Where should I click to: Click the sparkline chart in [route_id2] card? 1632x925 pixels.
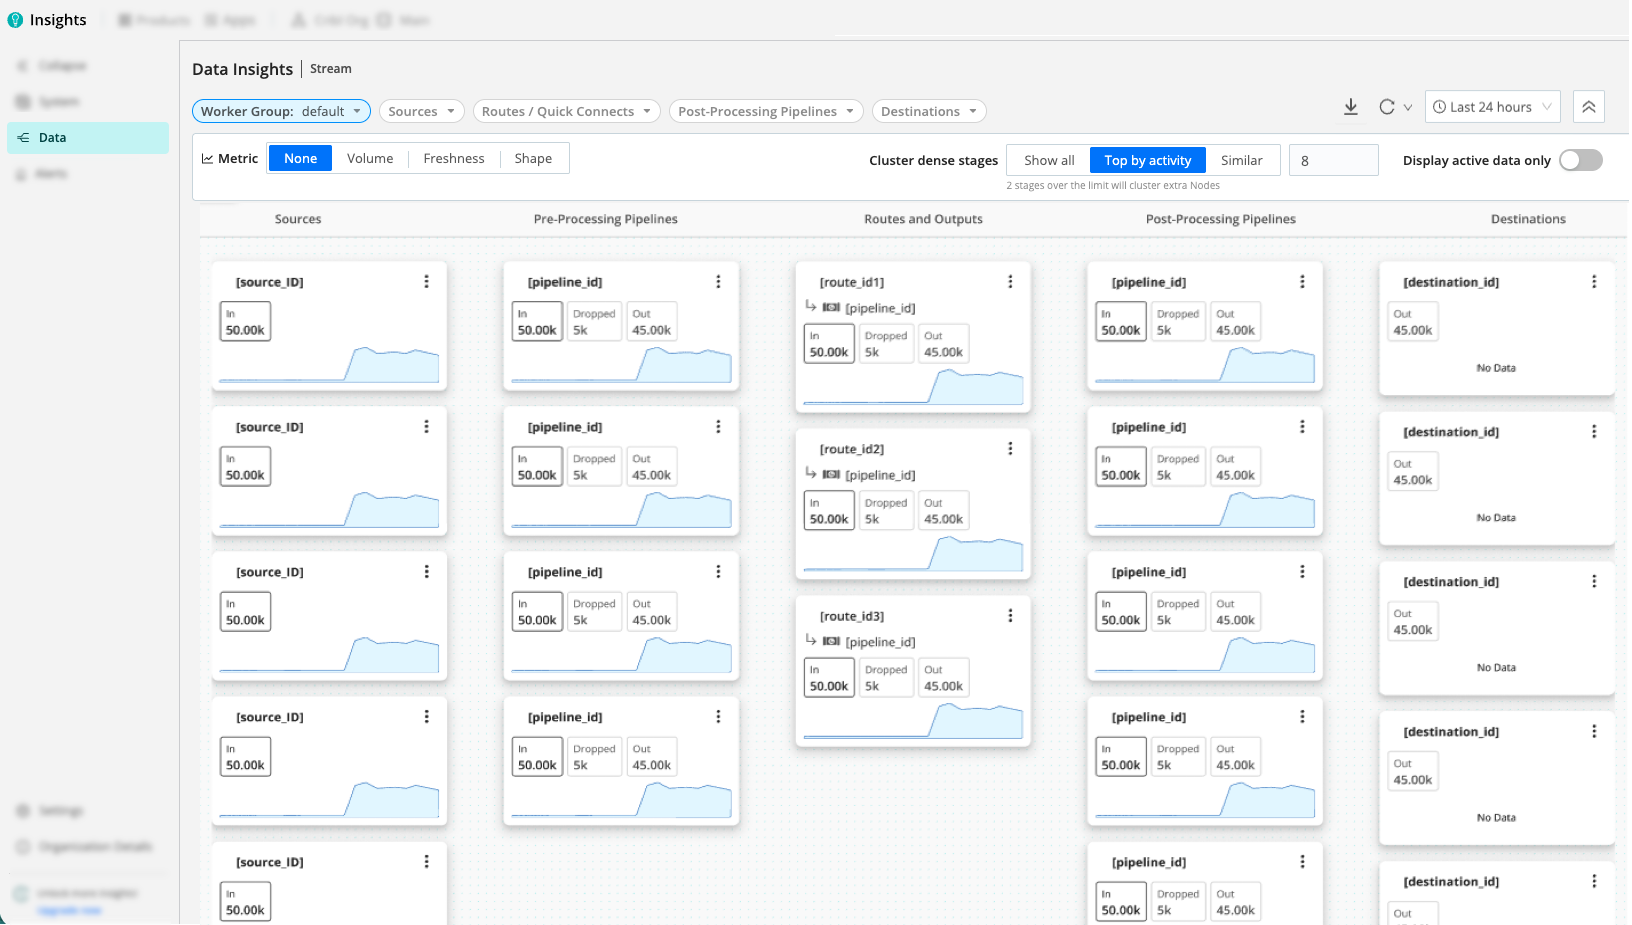tap(913, 554)
